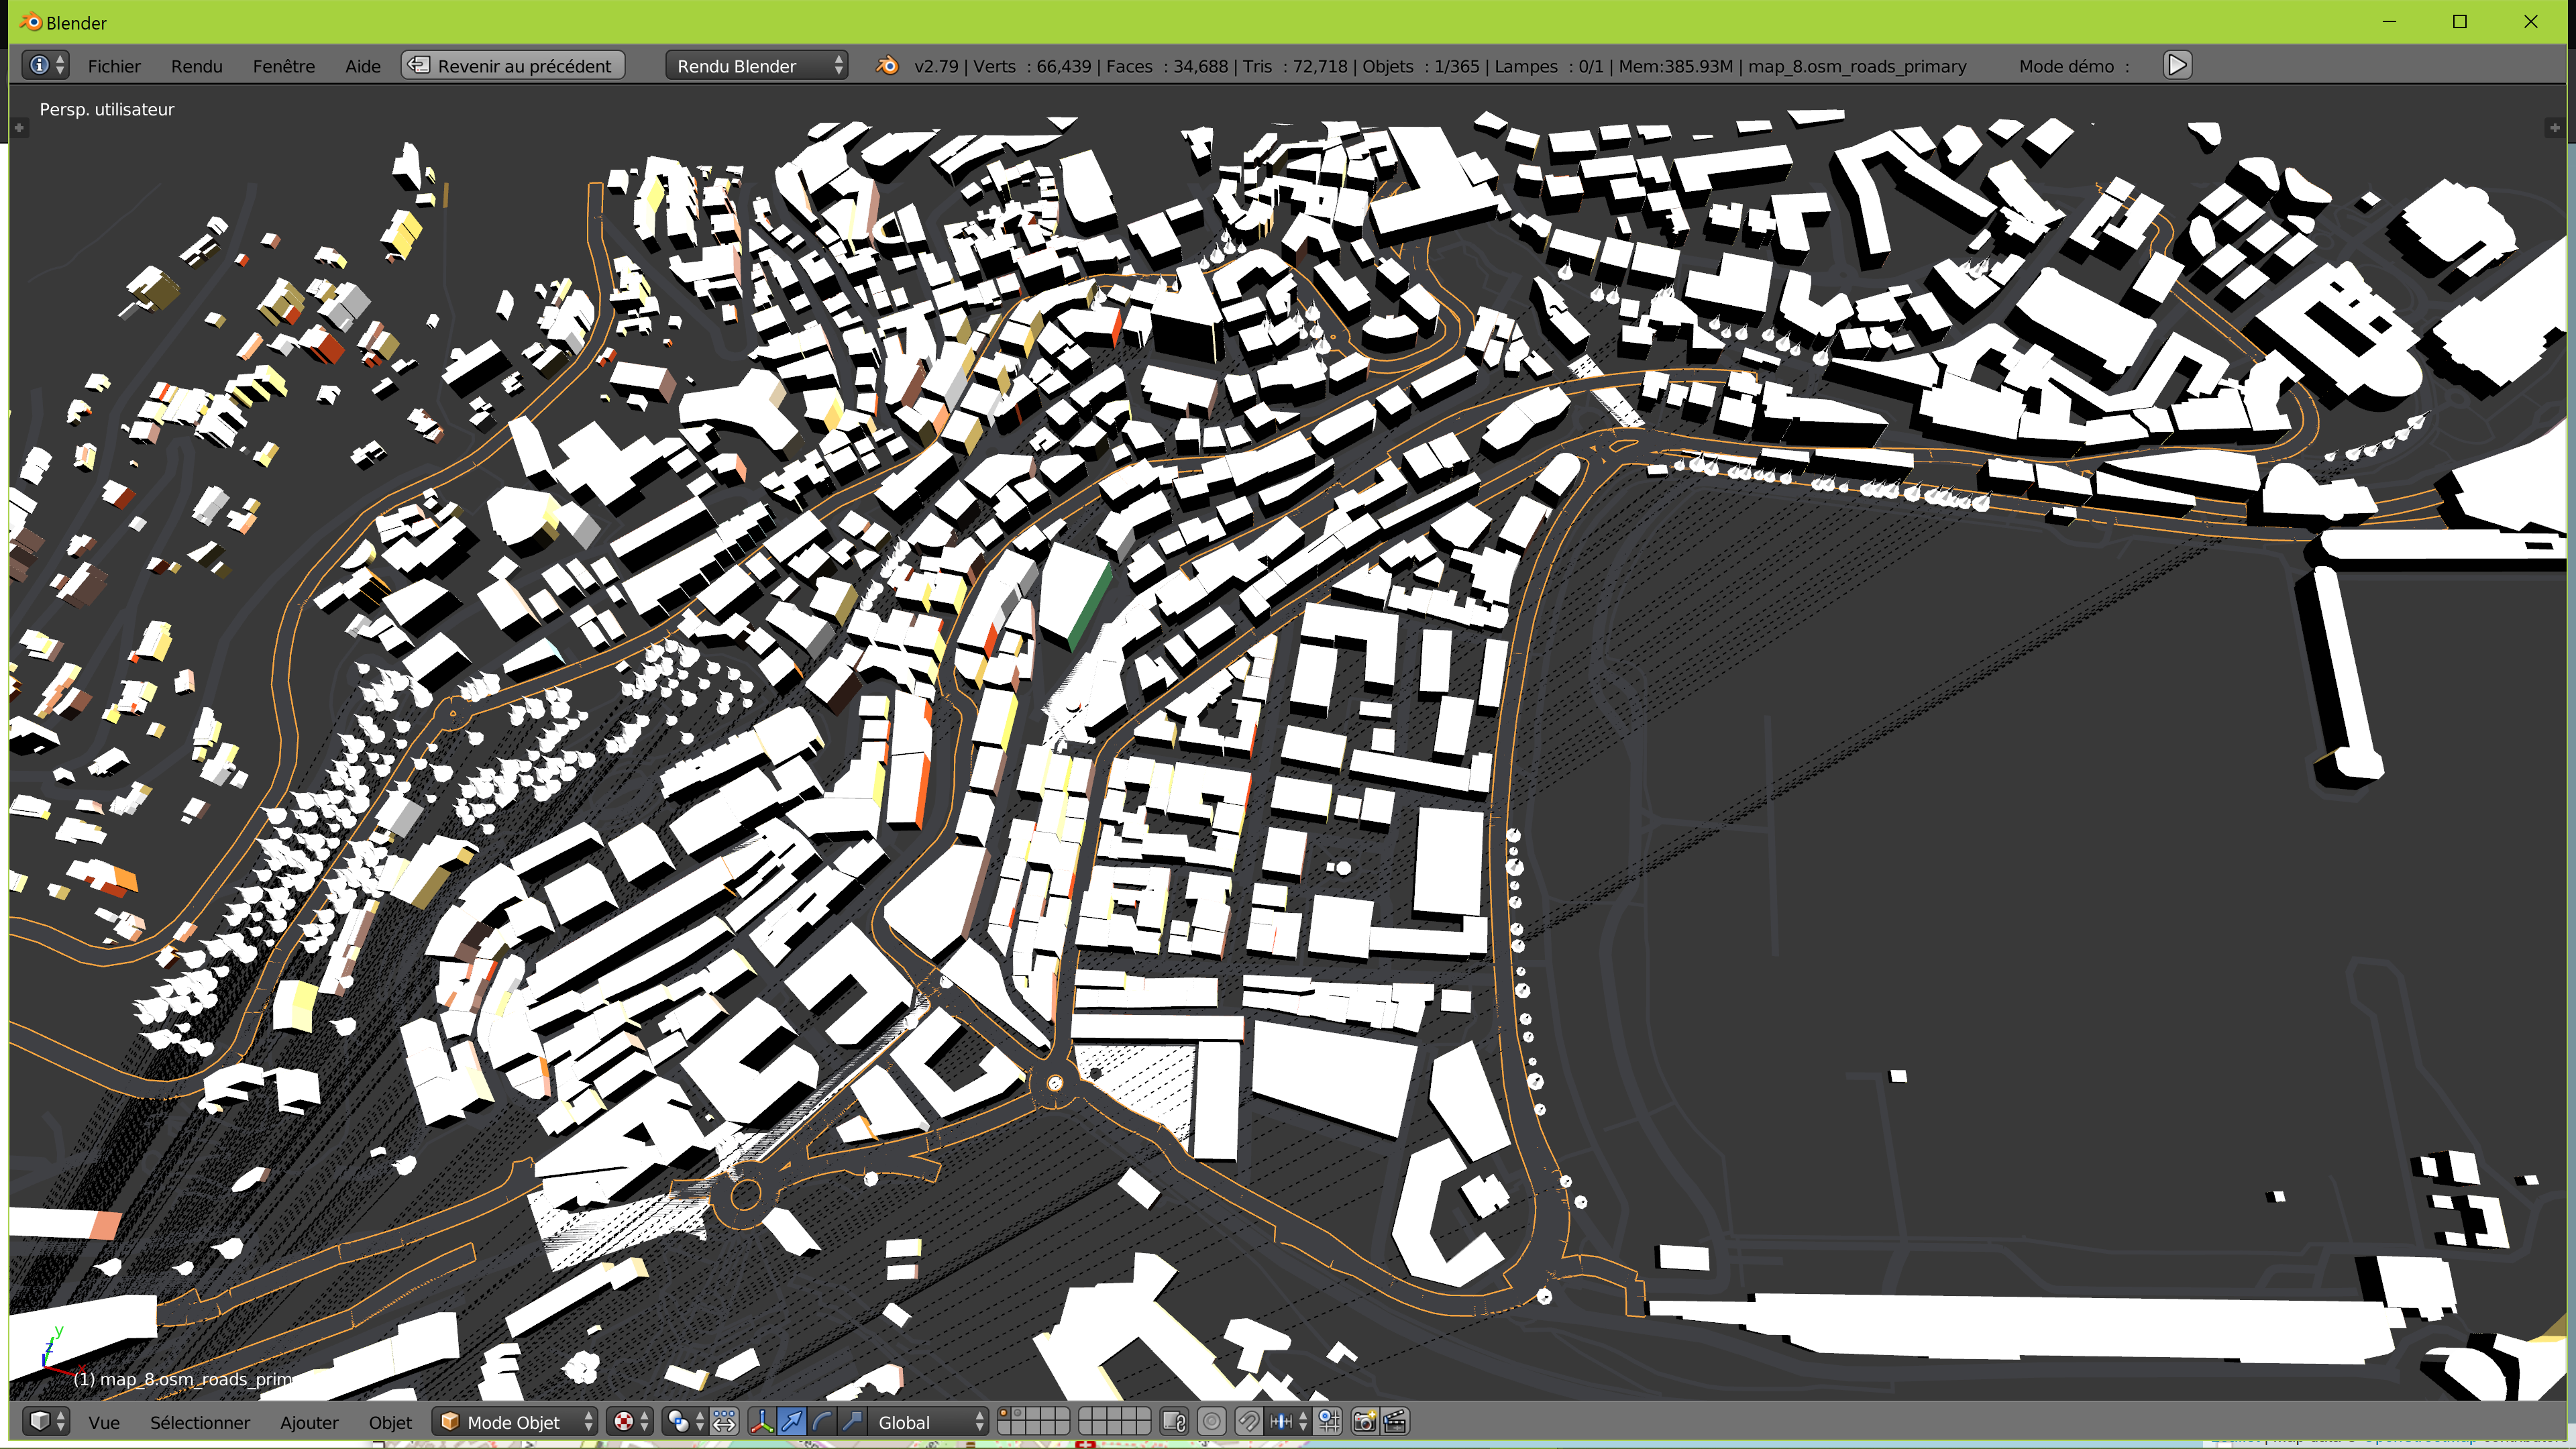The image size is (2576, 1449).
Task: Click Revenir au précédent button
Action: pos(513,65)
